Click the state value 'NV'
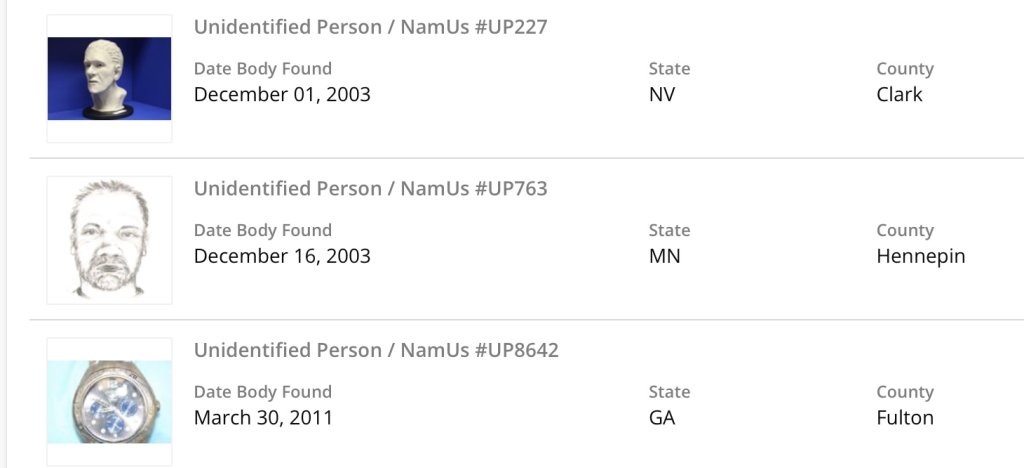1024x468 pixels. (662, 95)
